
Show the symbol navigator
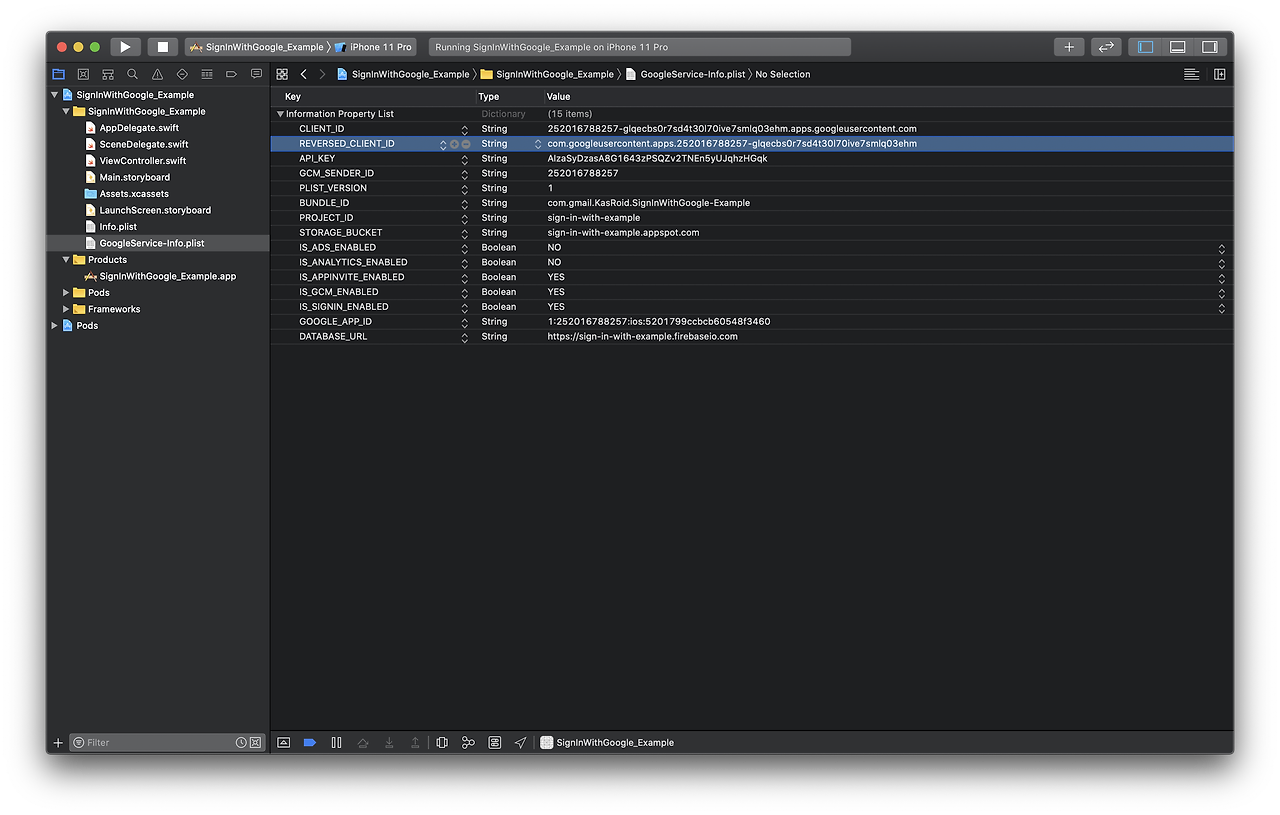107,74
